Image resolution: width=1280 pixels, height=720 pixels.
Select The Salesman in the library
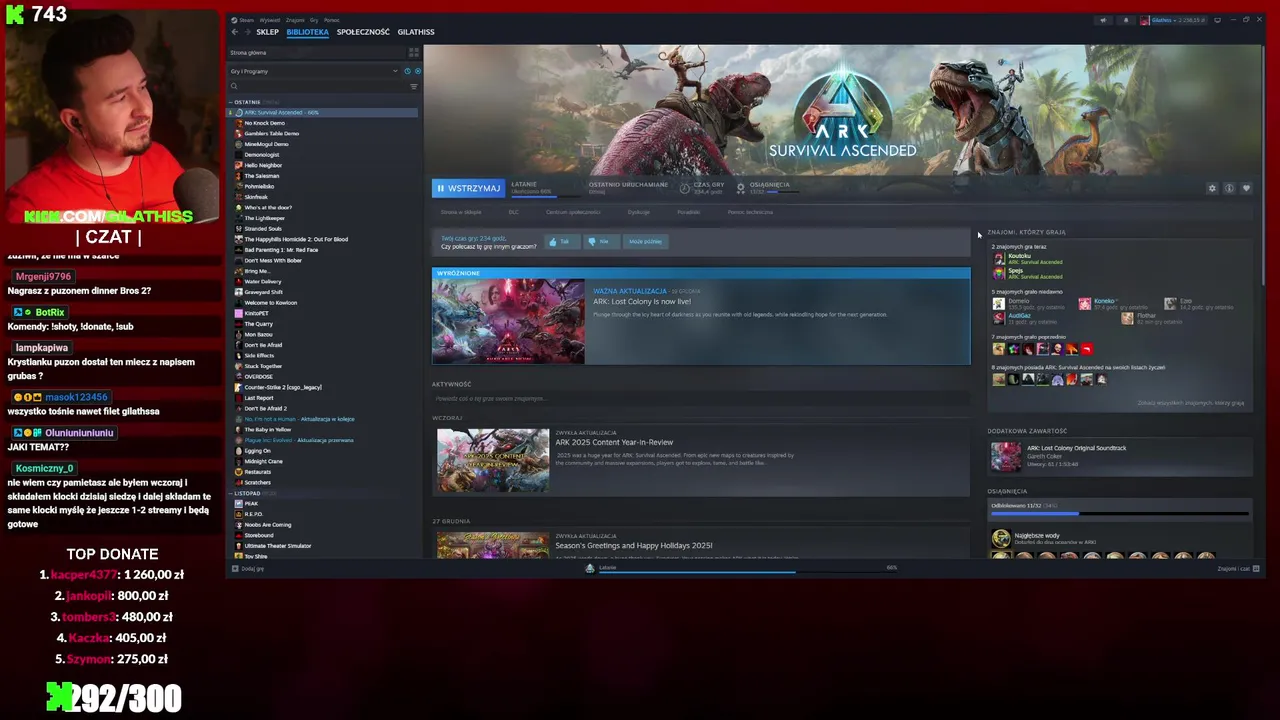pyautogui.click(x=262, y=176)
